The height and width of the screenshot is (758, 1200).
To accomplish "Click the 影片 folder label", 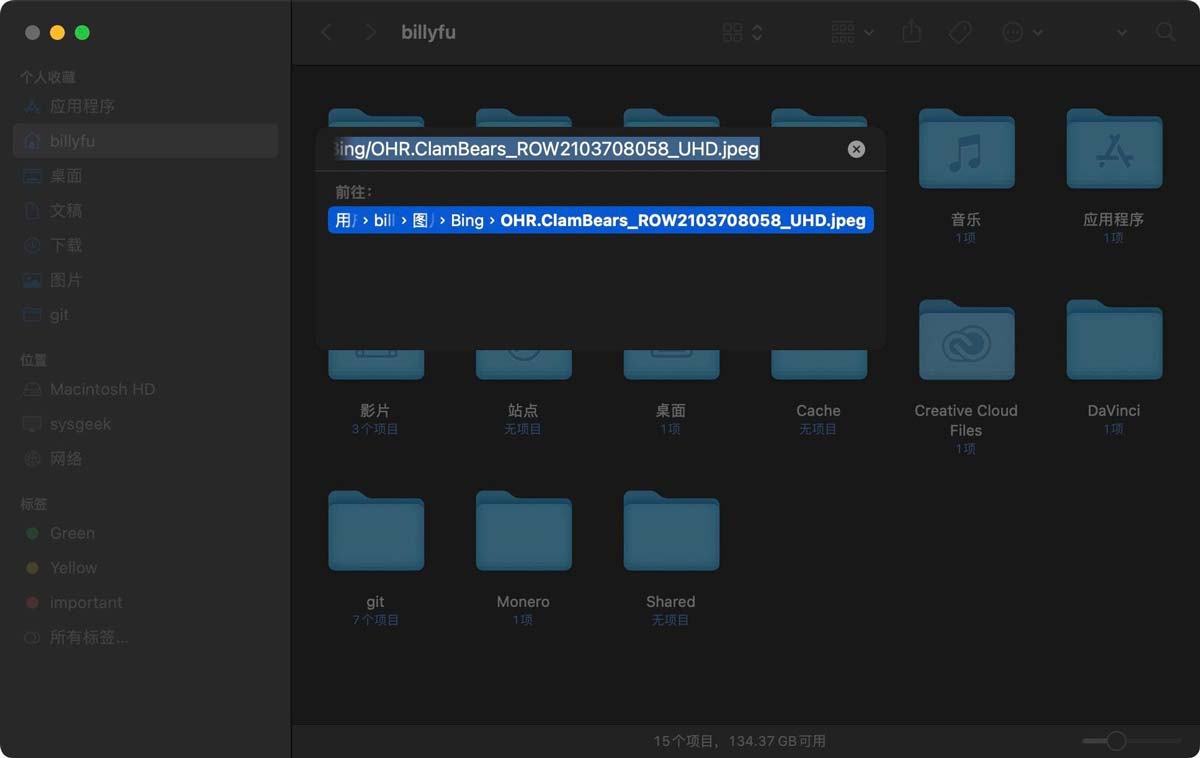I will click(375, 410).
